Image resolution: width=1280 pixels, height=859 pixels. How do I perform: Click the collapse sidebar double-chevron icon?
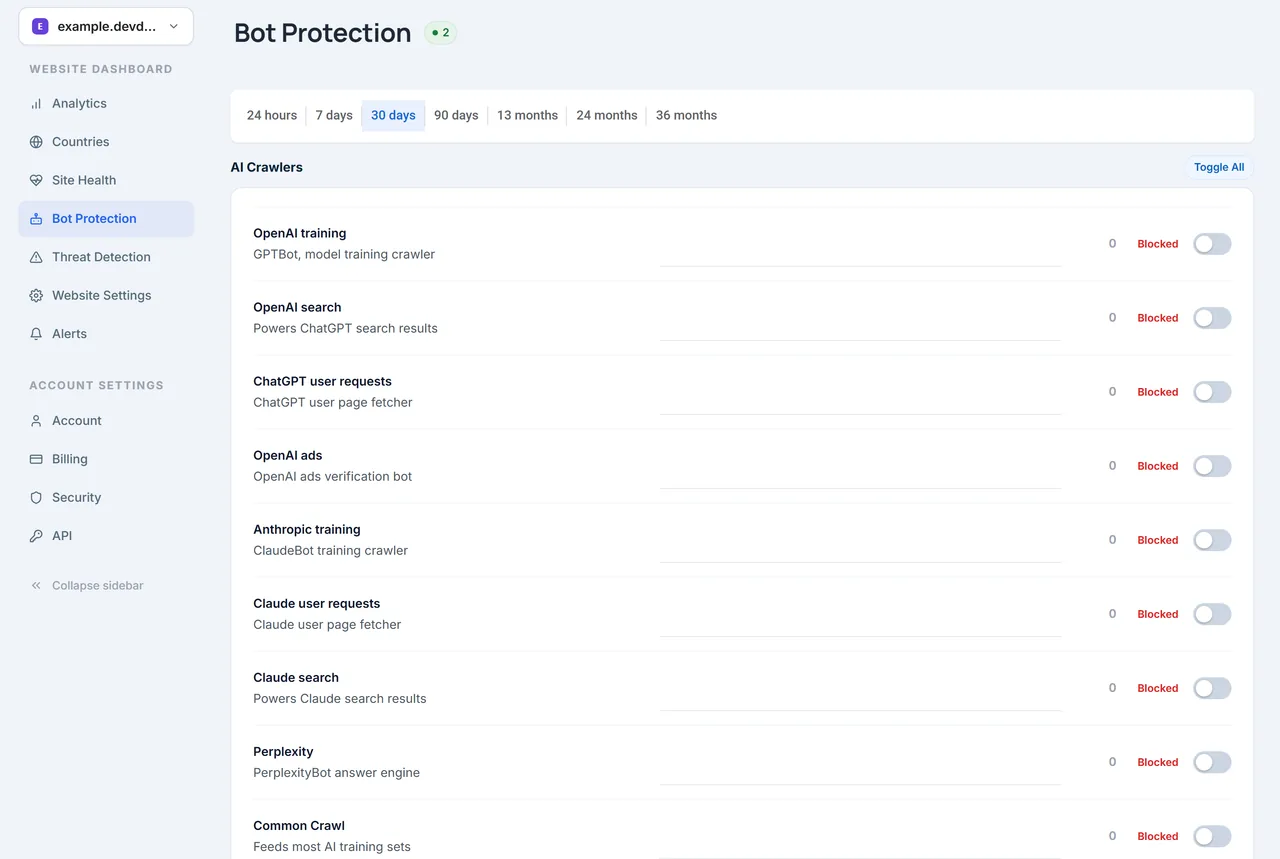point(36,586)
